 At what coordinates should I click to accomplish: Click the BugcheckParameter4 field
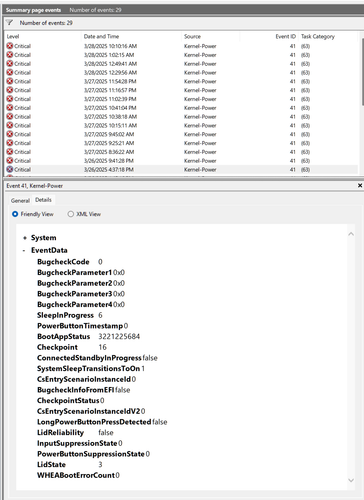coord(81,304)
